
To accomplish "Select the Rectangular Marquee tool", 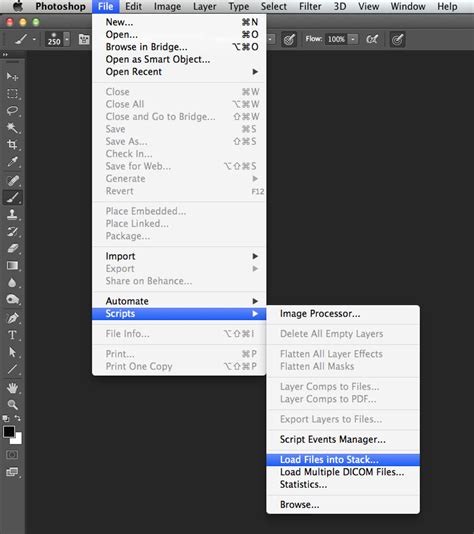I will tap(12, 93).
